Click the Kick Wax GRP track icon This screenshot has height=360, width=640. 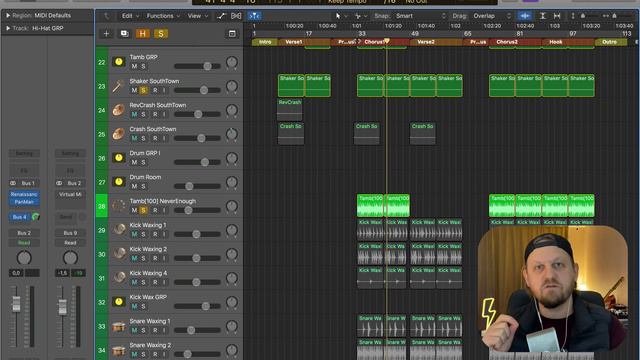click(x=119, y=302)
